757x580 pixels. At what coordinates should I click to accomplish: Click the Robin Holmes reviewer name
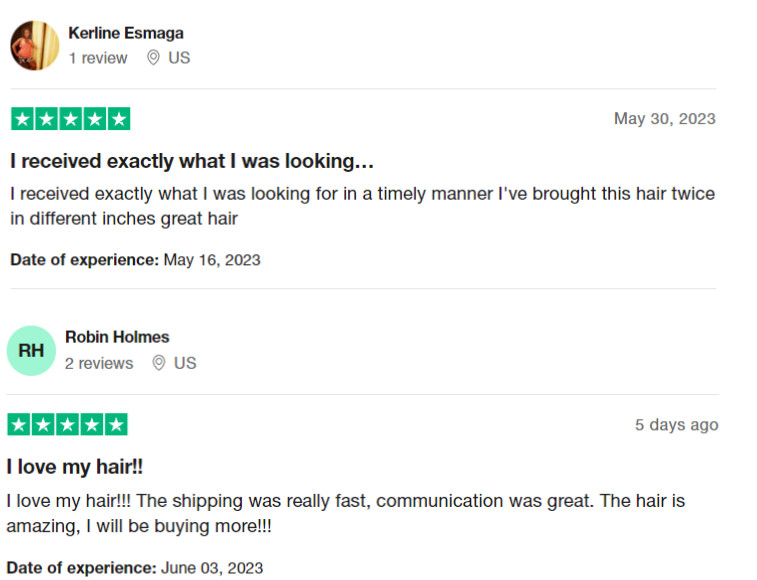point(117,337)
